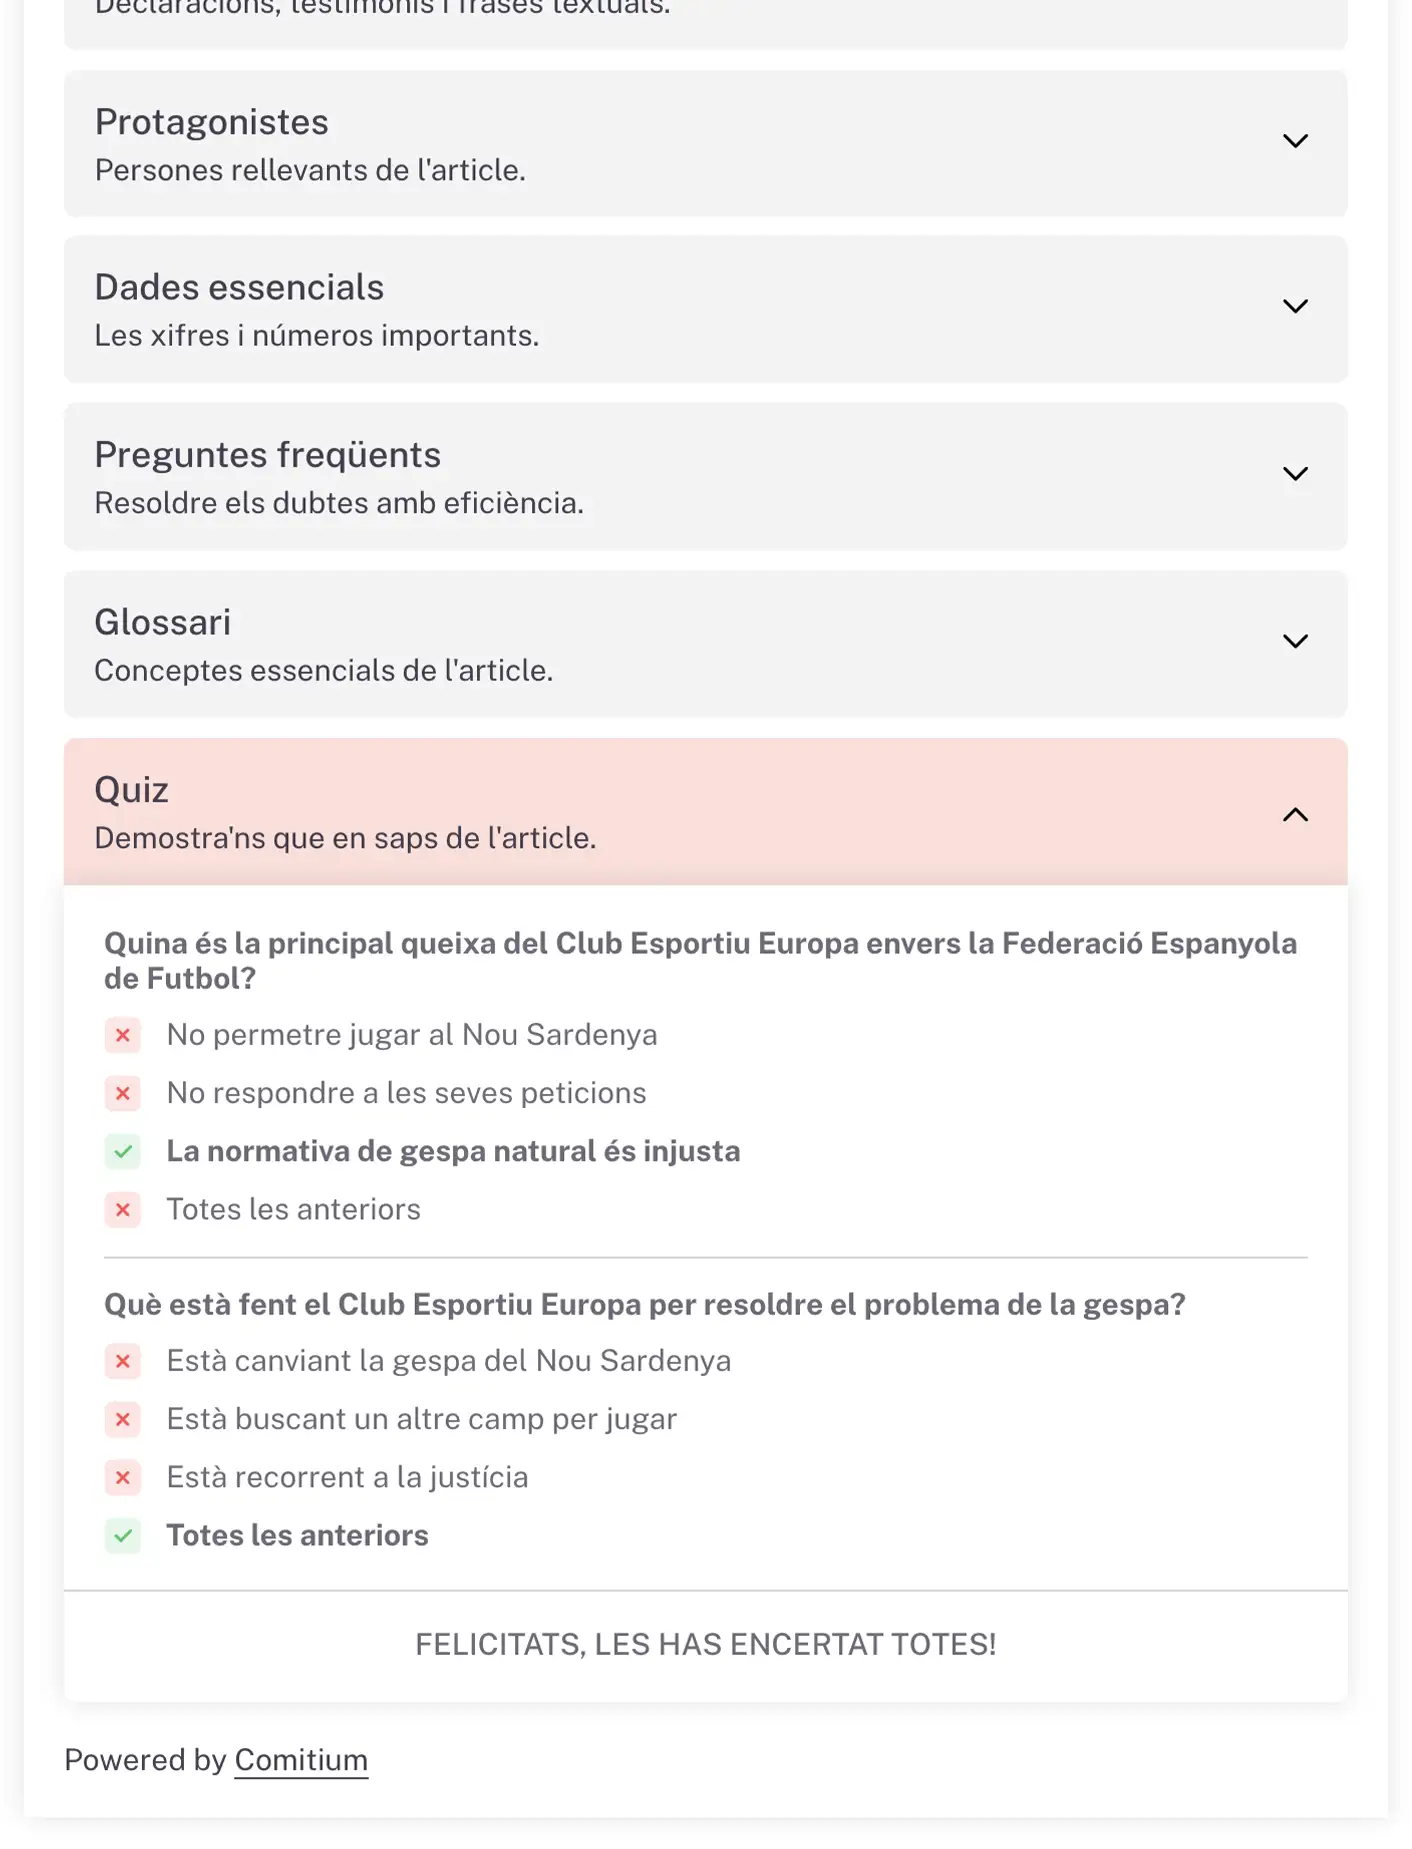Open the Glossari chevron arrow
This screenshot has width=1412, height=1849.
click(x=1295, y=641)
